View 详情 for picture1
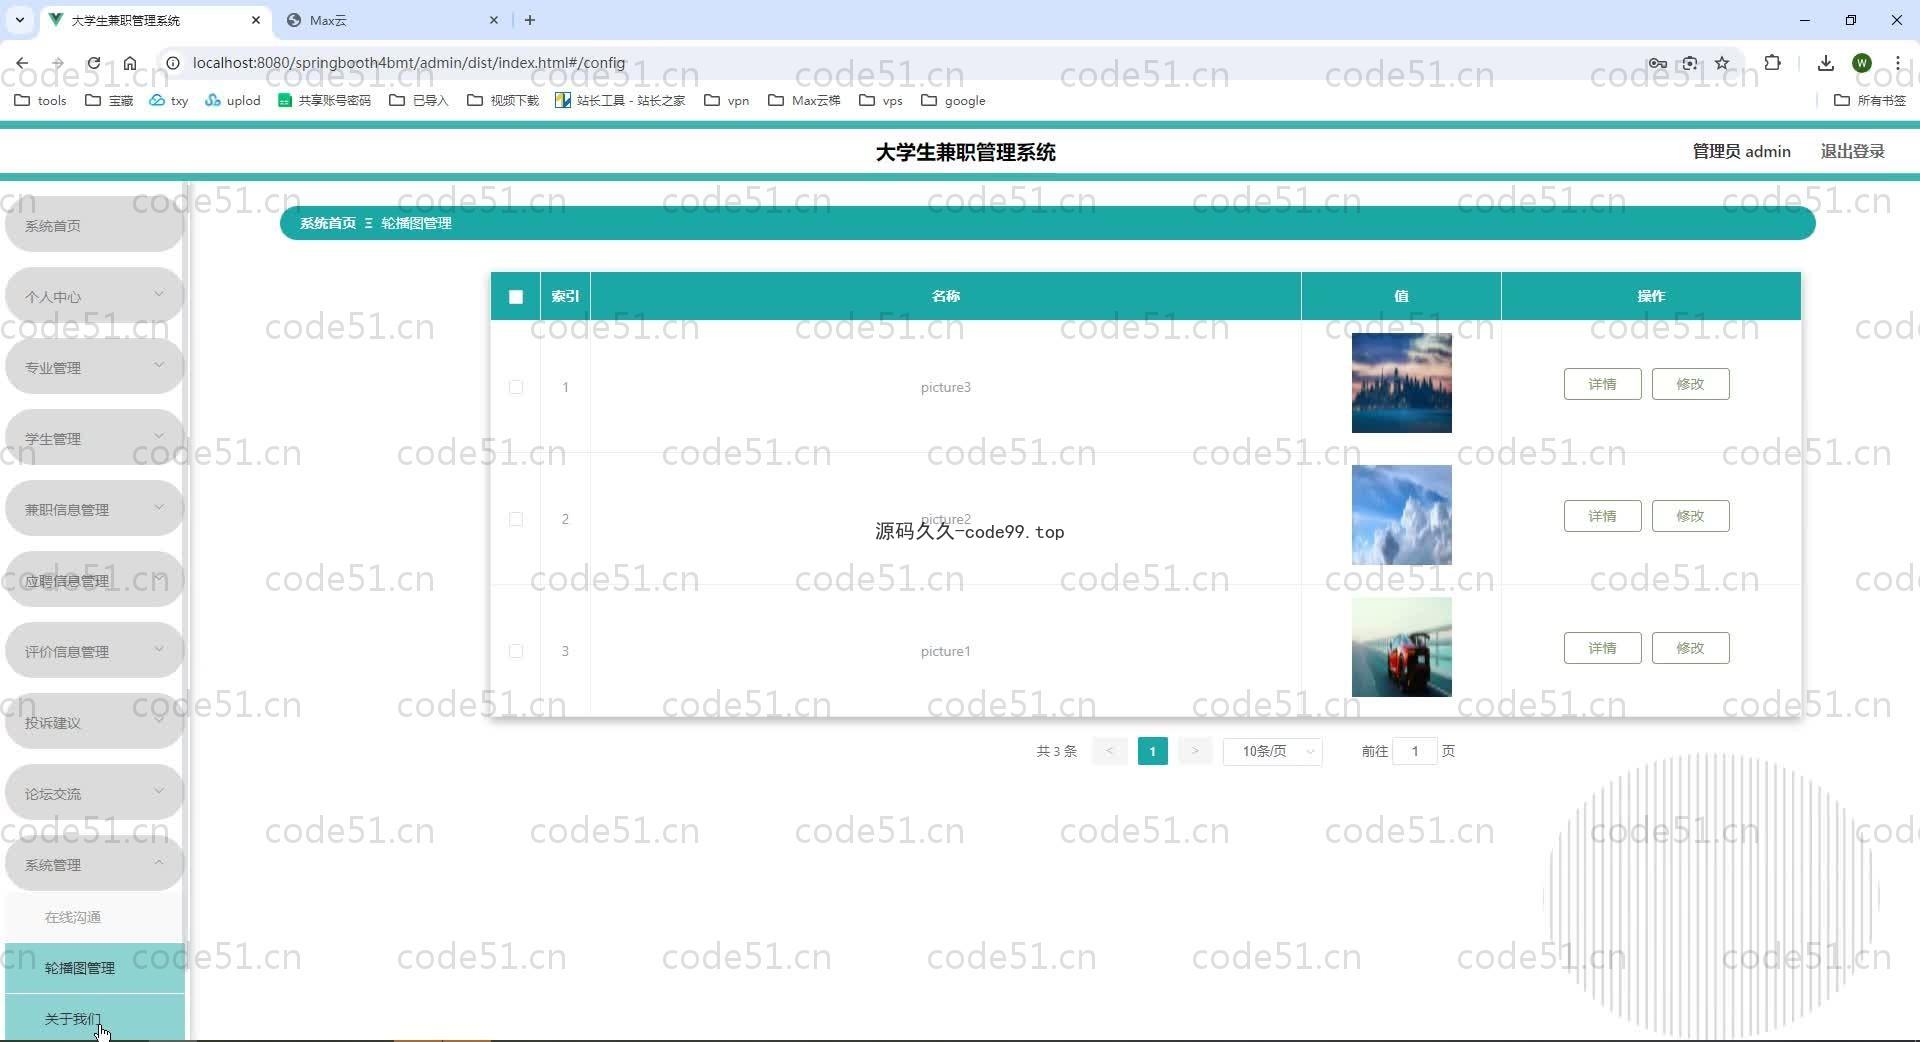 click(1602, 648)
